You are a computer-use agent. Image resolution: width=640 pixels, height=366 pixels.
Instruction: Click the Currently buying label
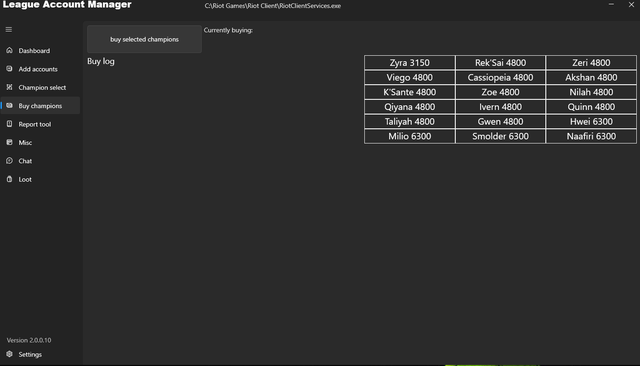pos(228,30)
